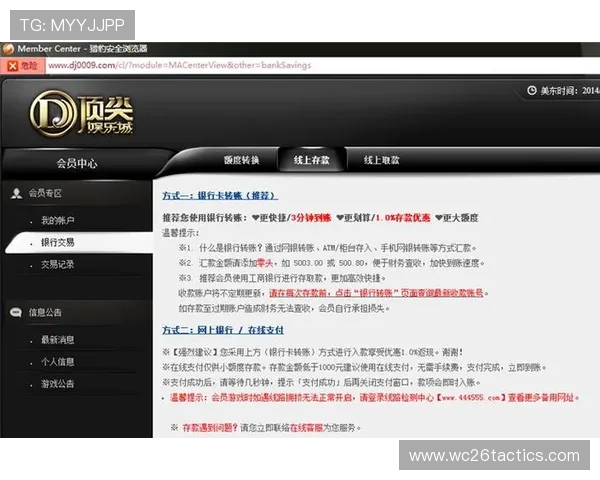Click the line starting 在线支付仅供小额度存款
The height and width of the screenshot is (480, 600).
(354, 367)
